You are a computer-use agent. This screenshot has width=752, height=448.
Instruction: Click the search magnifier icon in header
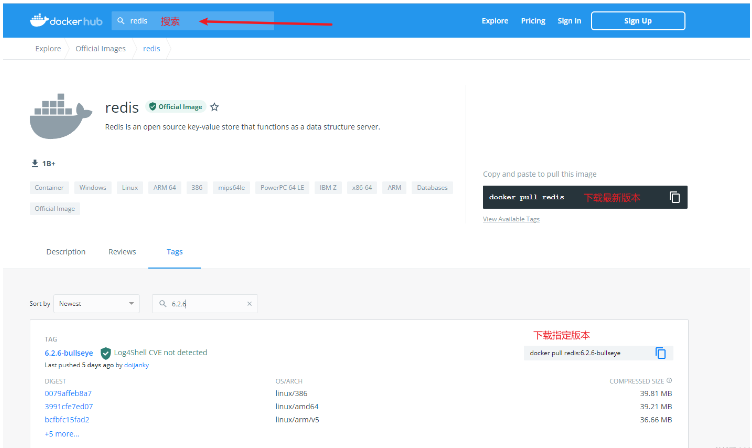(x=121, y=21)
